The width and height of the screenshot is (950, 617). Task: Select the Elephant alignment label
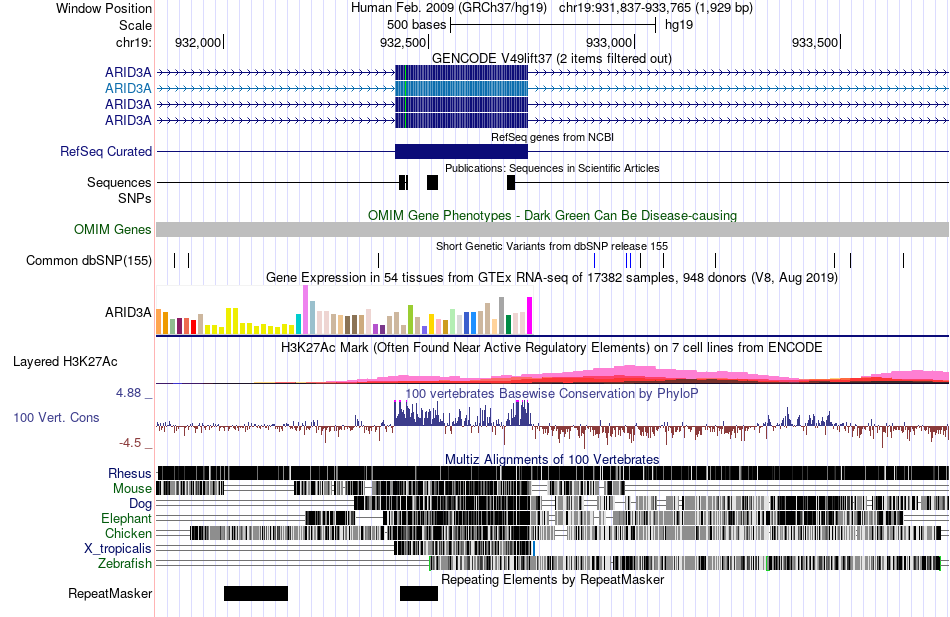click(x=126, y=519)
